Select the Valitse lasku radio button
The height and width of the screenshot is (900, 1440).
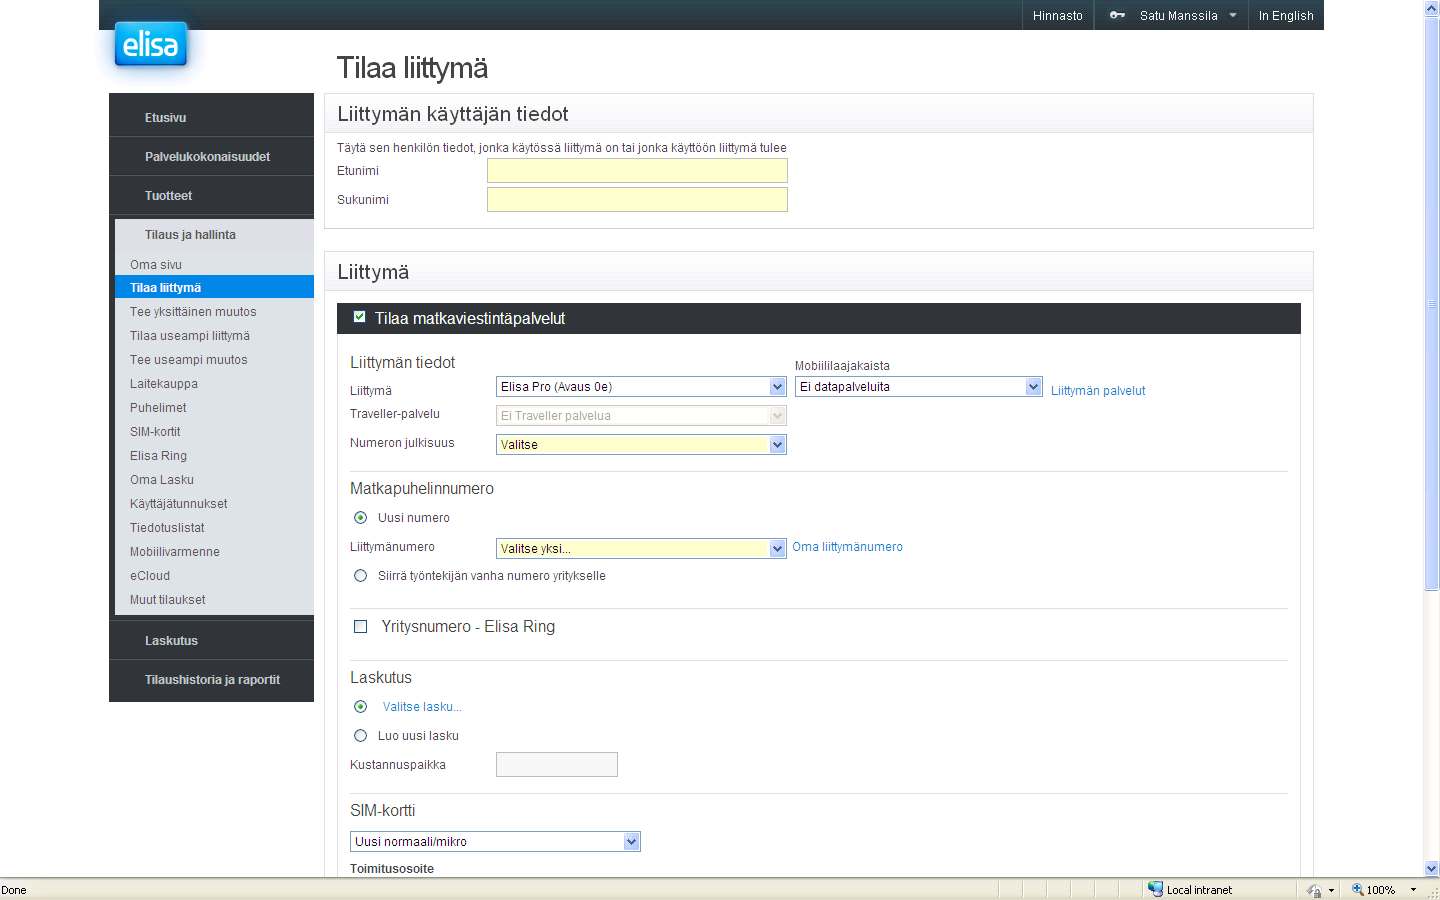pos(360,706)
